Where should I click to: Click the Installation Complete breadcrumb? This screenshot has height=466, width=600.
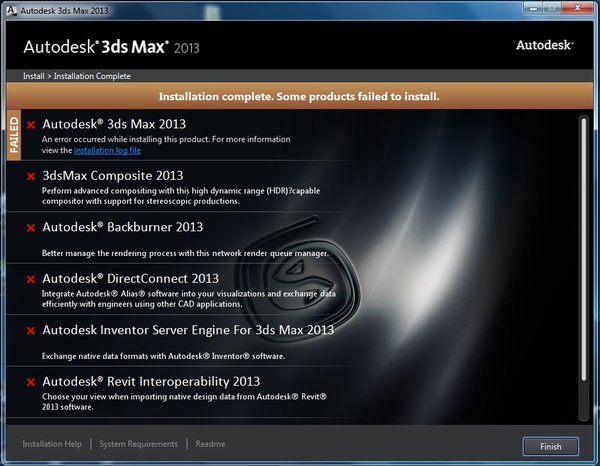(92, 76)
